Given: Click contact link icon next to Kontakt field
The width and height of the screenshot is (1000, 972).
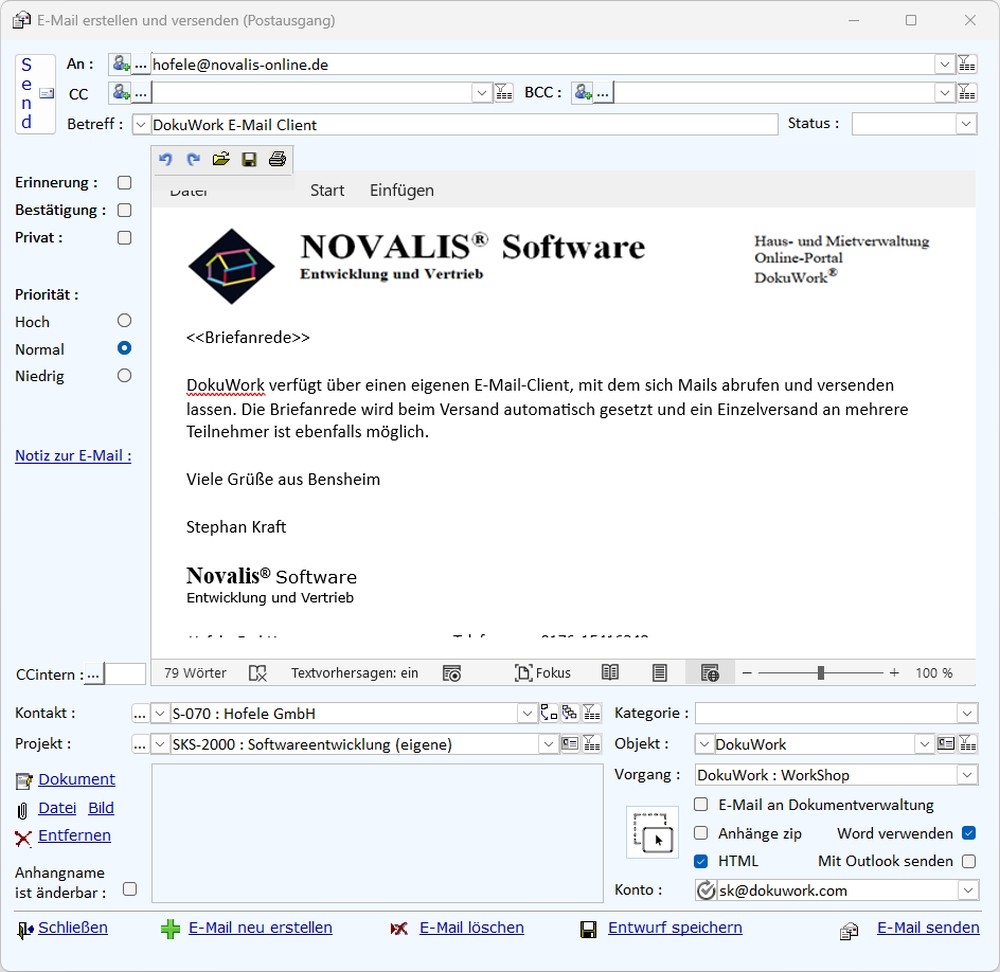Looking at the screenshot, I should click(548, 712).
